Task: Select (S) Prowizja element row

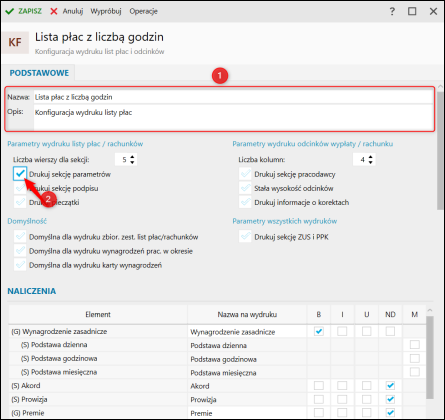Action: (x=98, y=399)
